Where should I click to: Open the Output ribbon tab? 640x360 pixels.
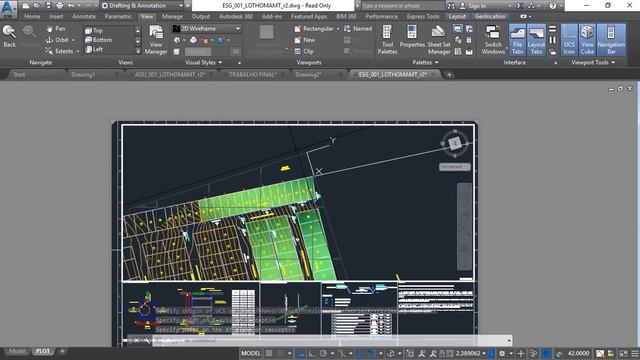(x=201, y=16)
